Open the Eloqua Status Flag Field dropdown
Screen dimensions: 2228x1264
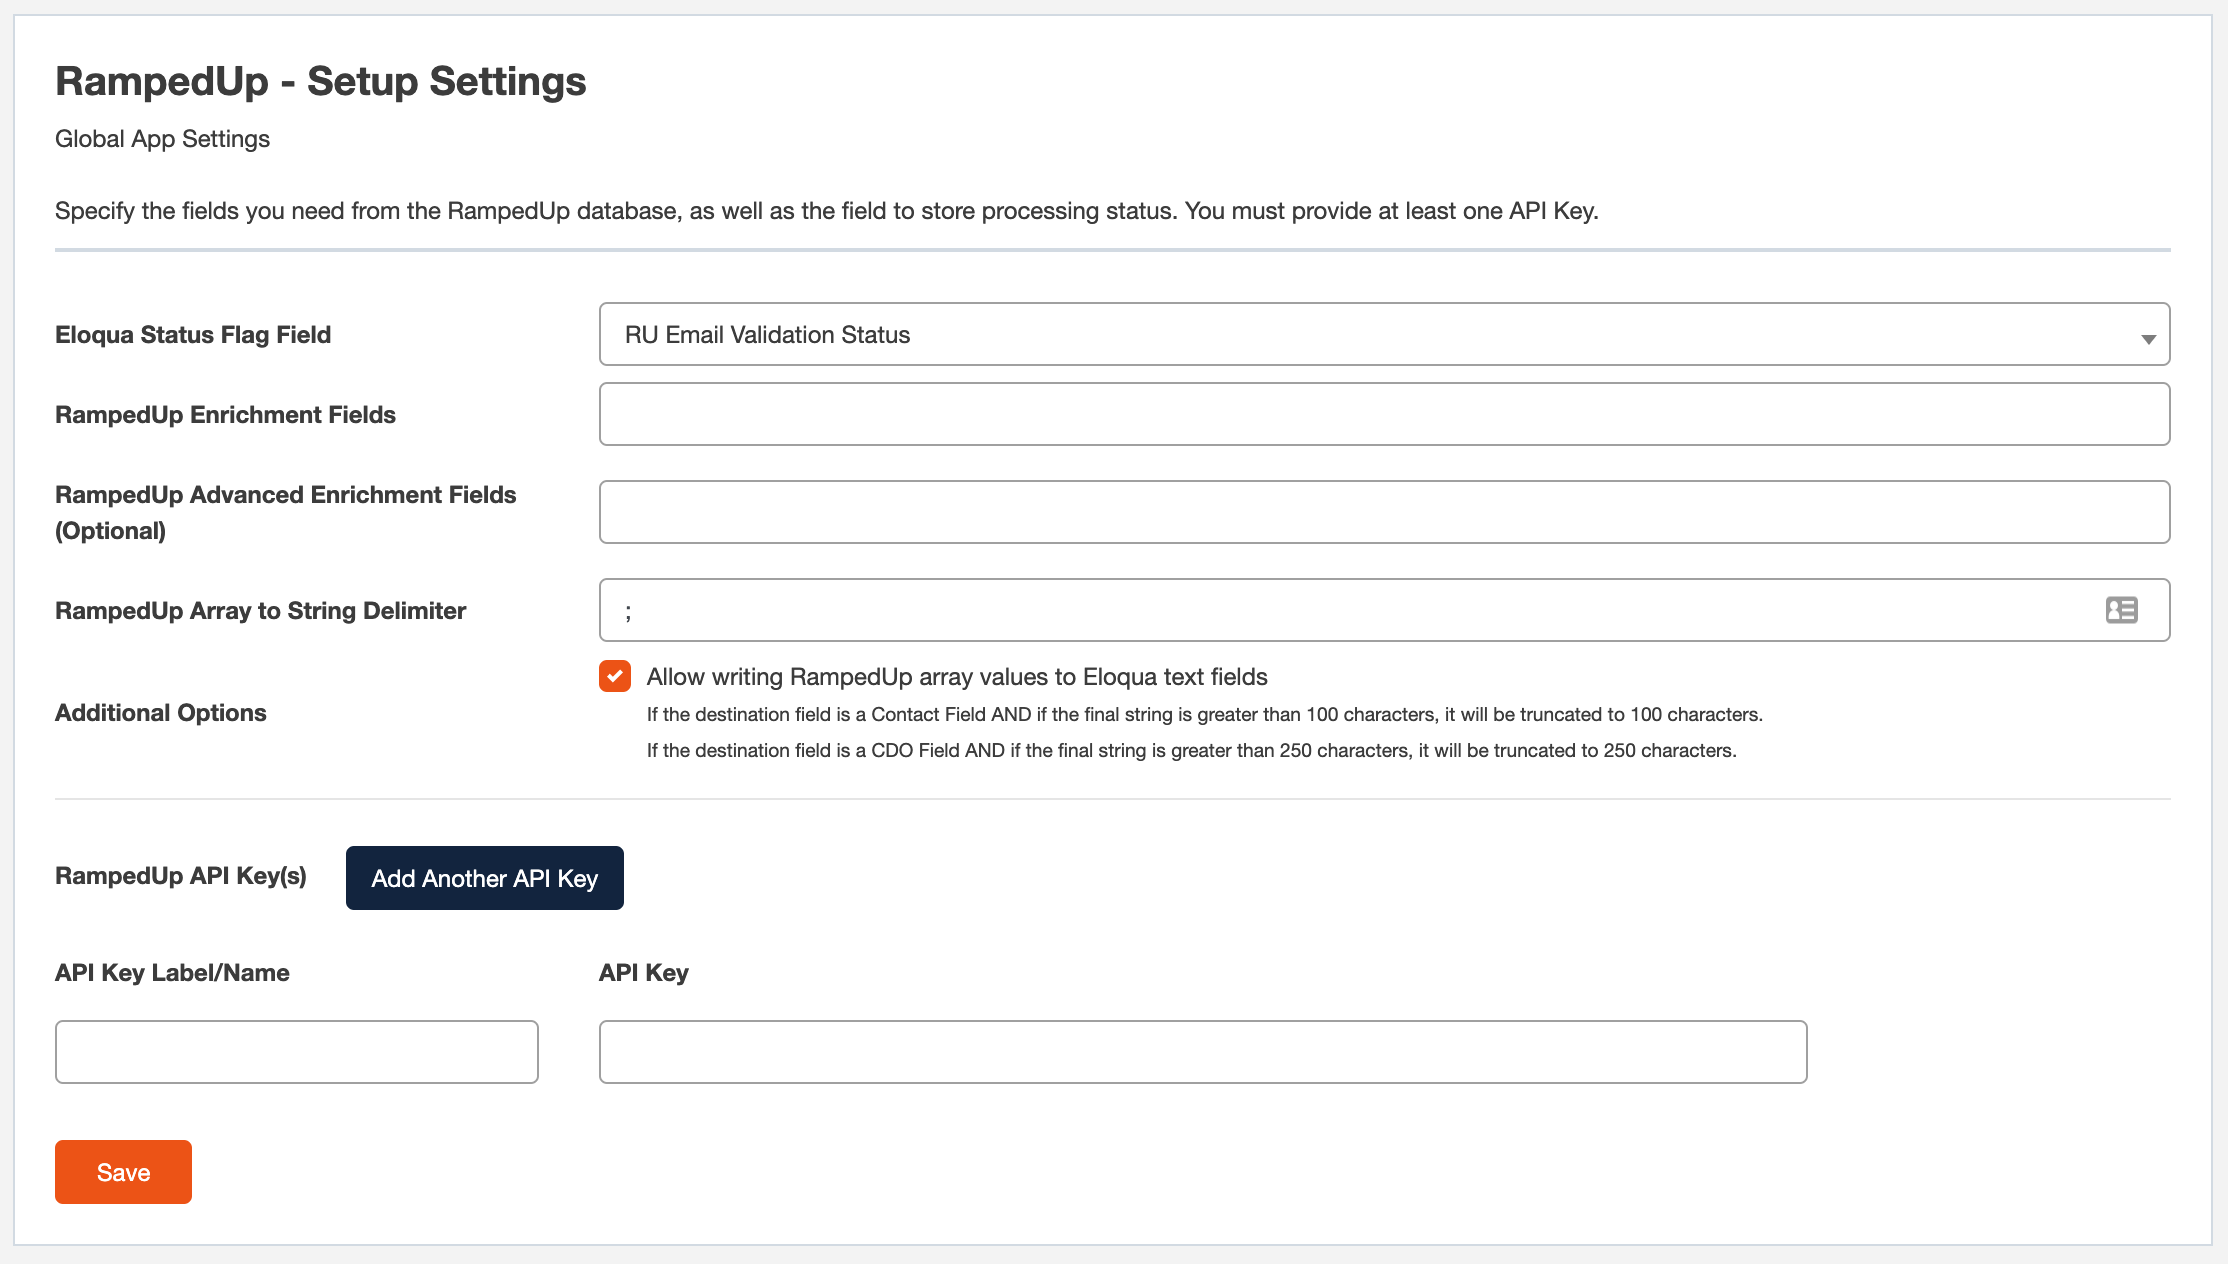click(x=1384, y=334)
